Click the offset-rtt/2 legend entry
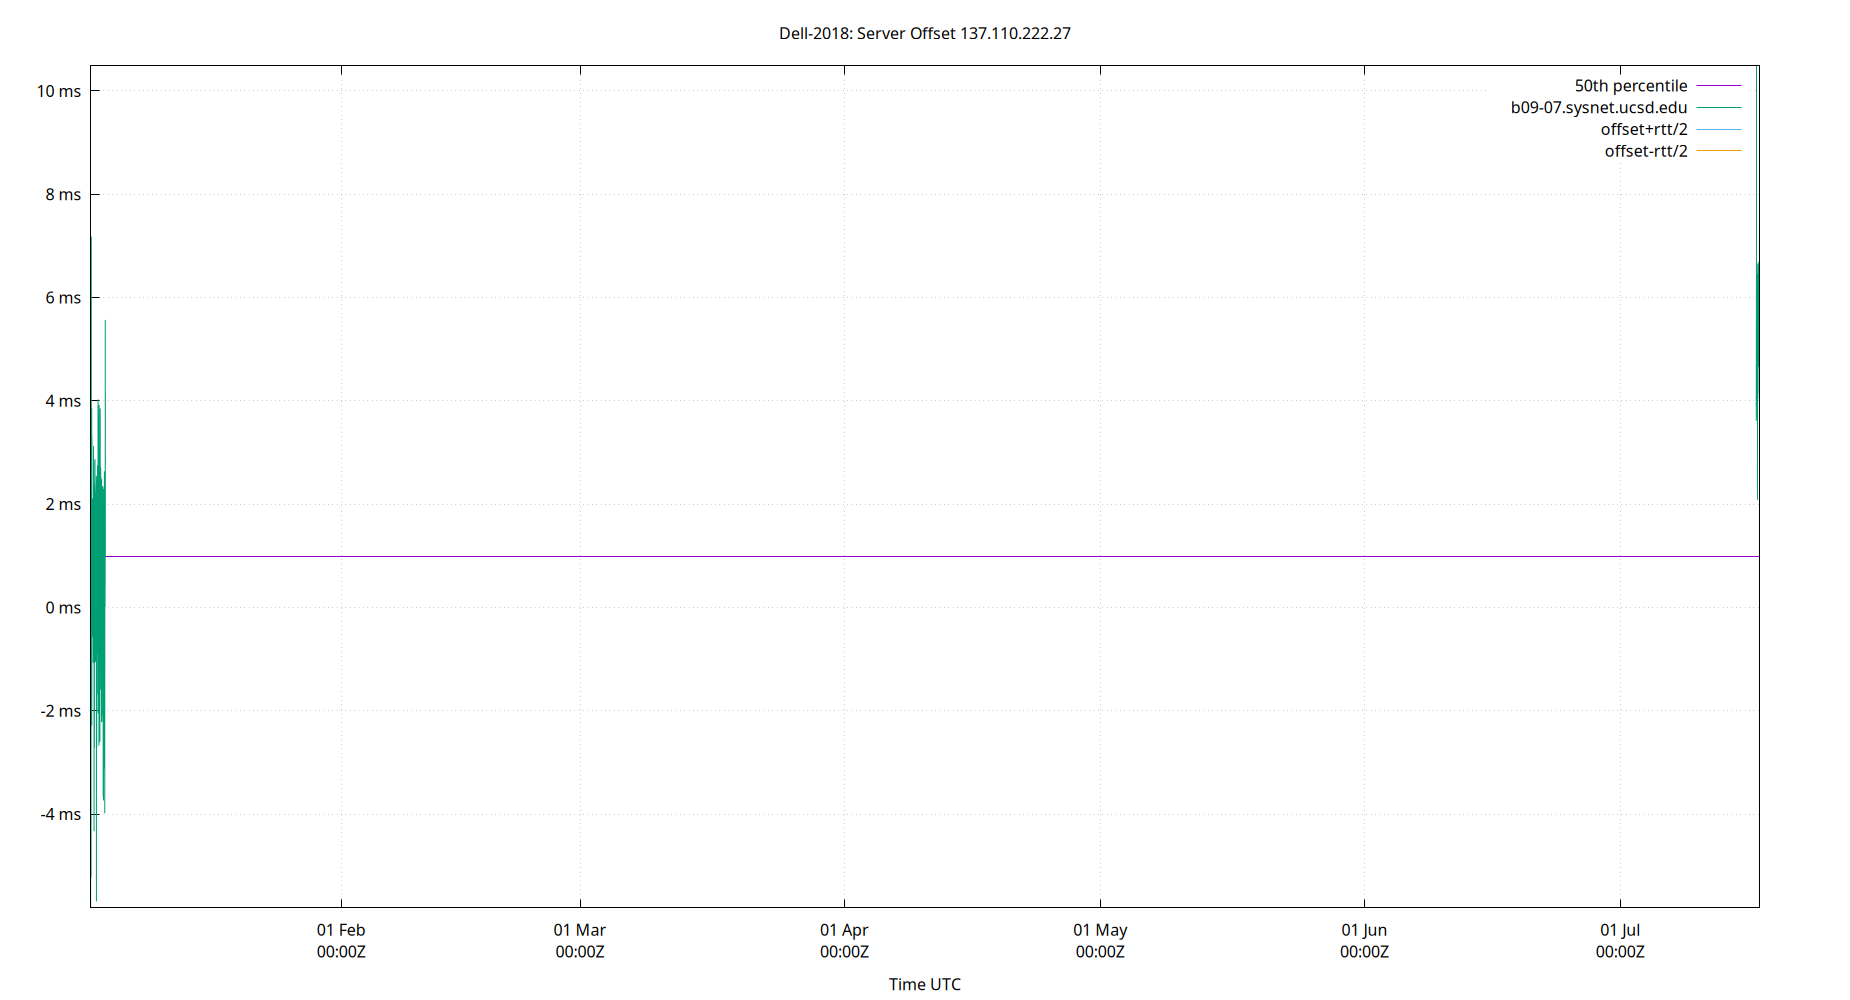1850x1000 pixels. (1645, 150)
